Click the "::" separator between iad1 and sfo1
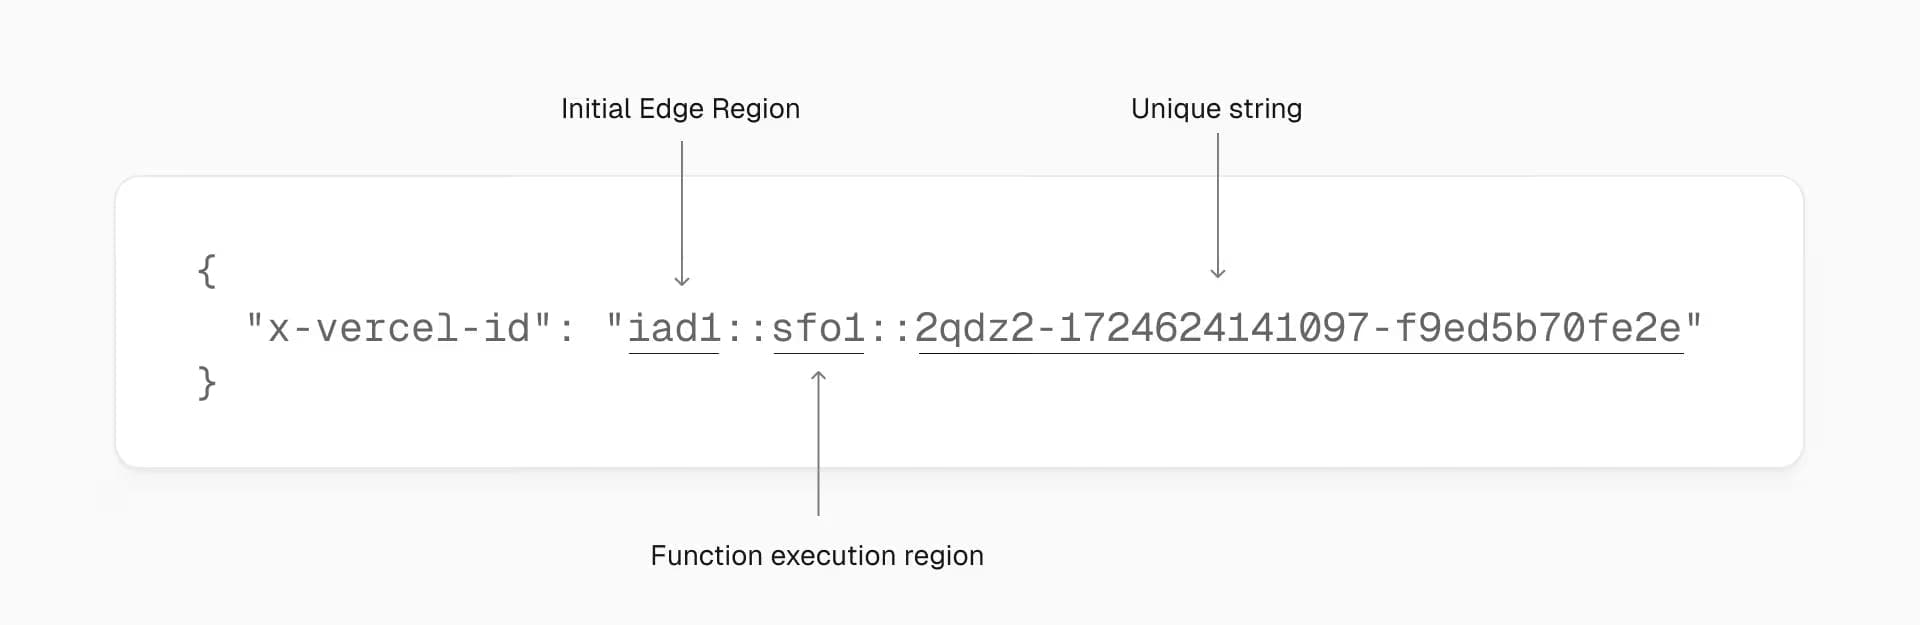1920x625 pixels. [x=746, y=329]
